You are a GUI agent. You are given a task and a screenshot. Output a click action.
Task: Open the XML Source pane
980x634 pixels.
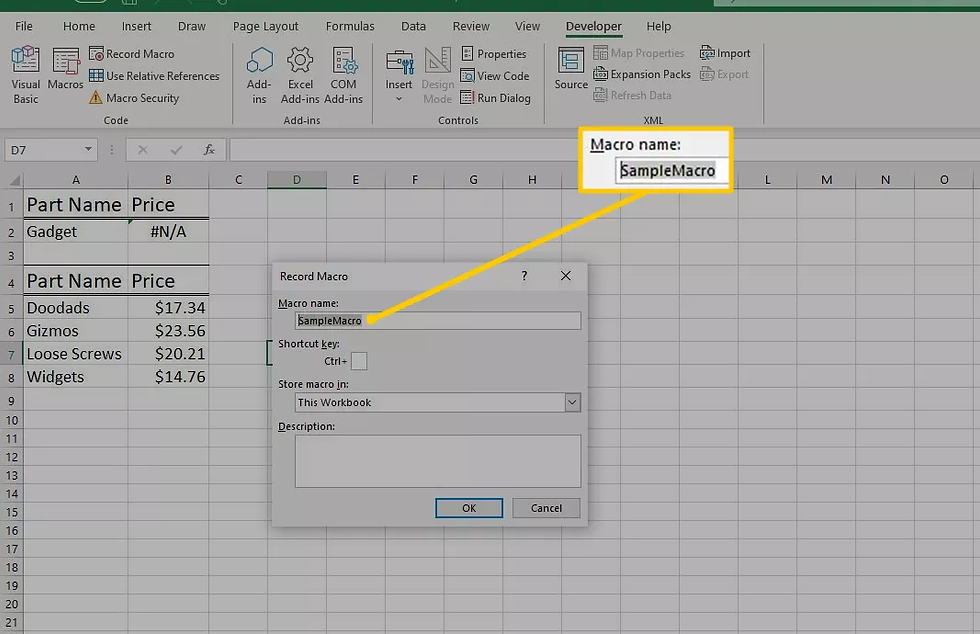pyautogui.click(x=571, y=69)
